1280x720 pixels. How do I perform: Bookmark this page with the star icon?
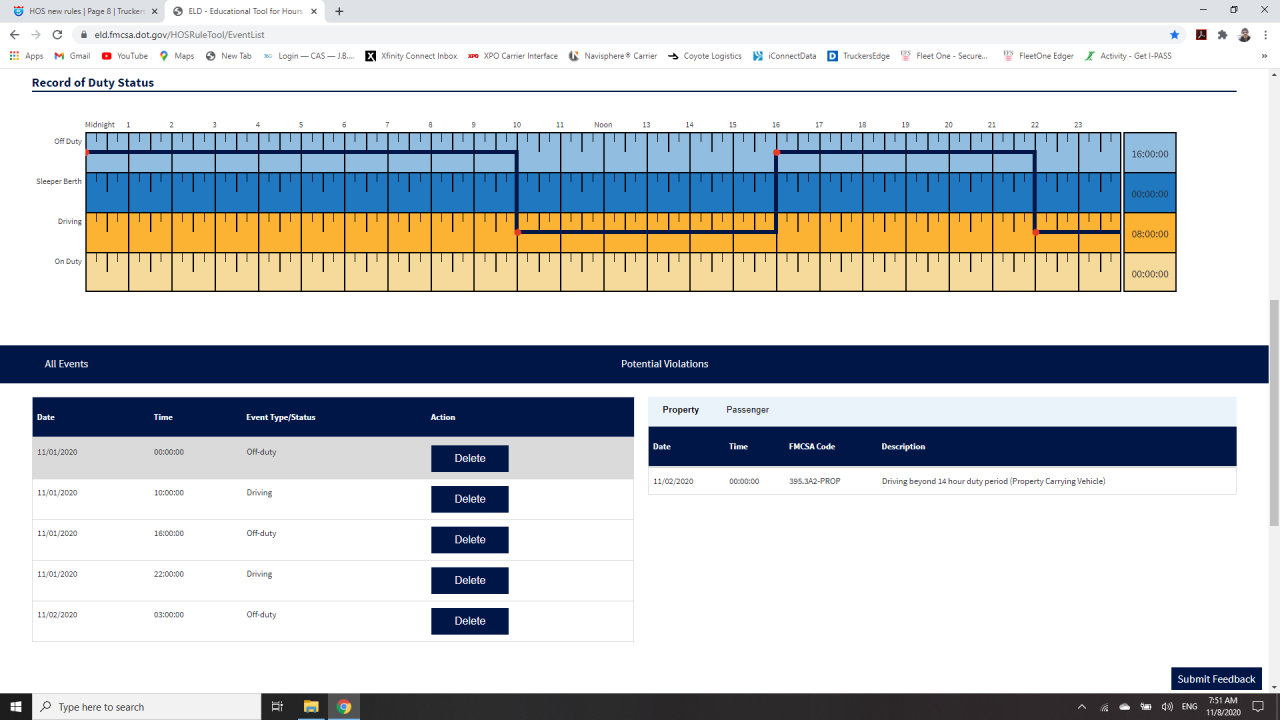point(1174,34)
